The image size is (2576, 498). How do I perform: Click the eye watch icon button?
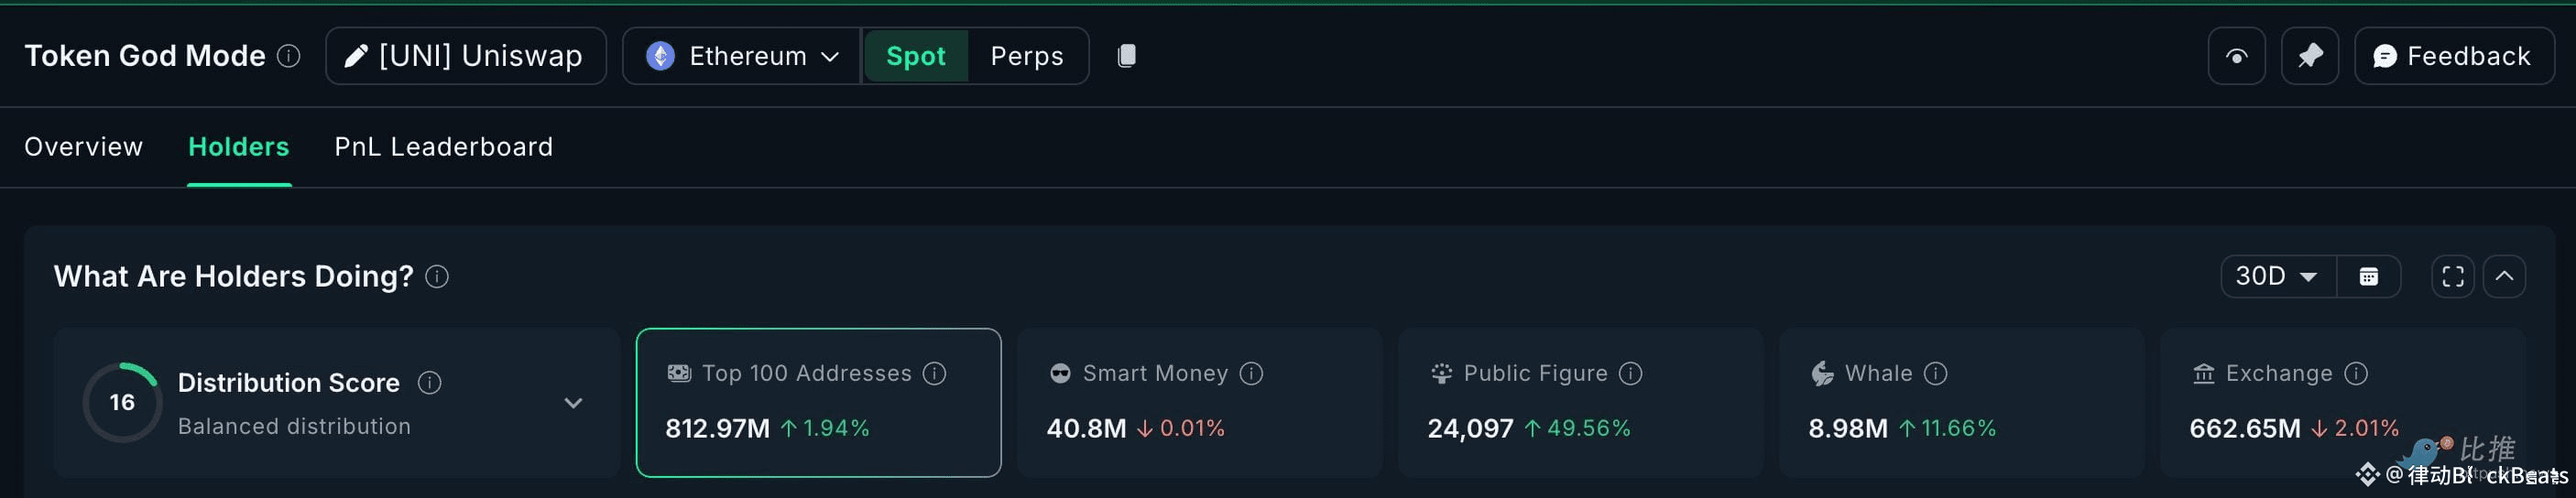pyautogui.click(x=2236, y=56)
